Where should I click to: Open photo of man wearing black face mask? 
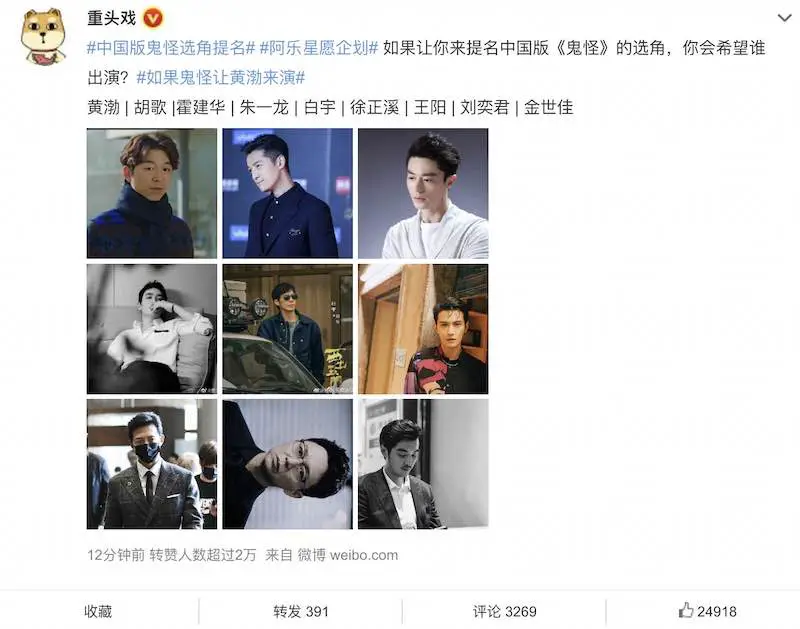152,464
